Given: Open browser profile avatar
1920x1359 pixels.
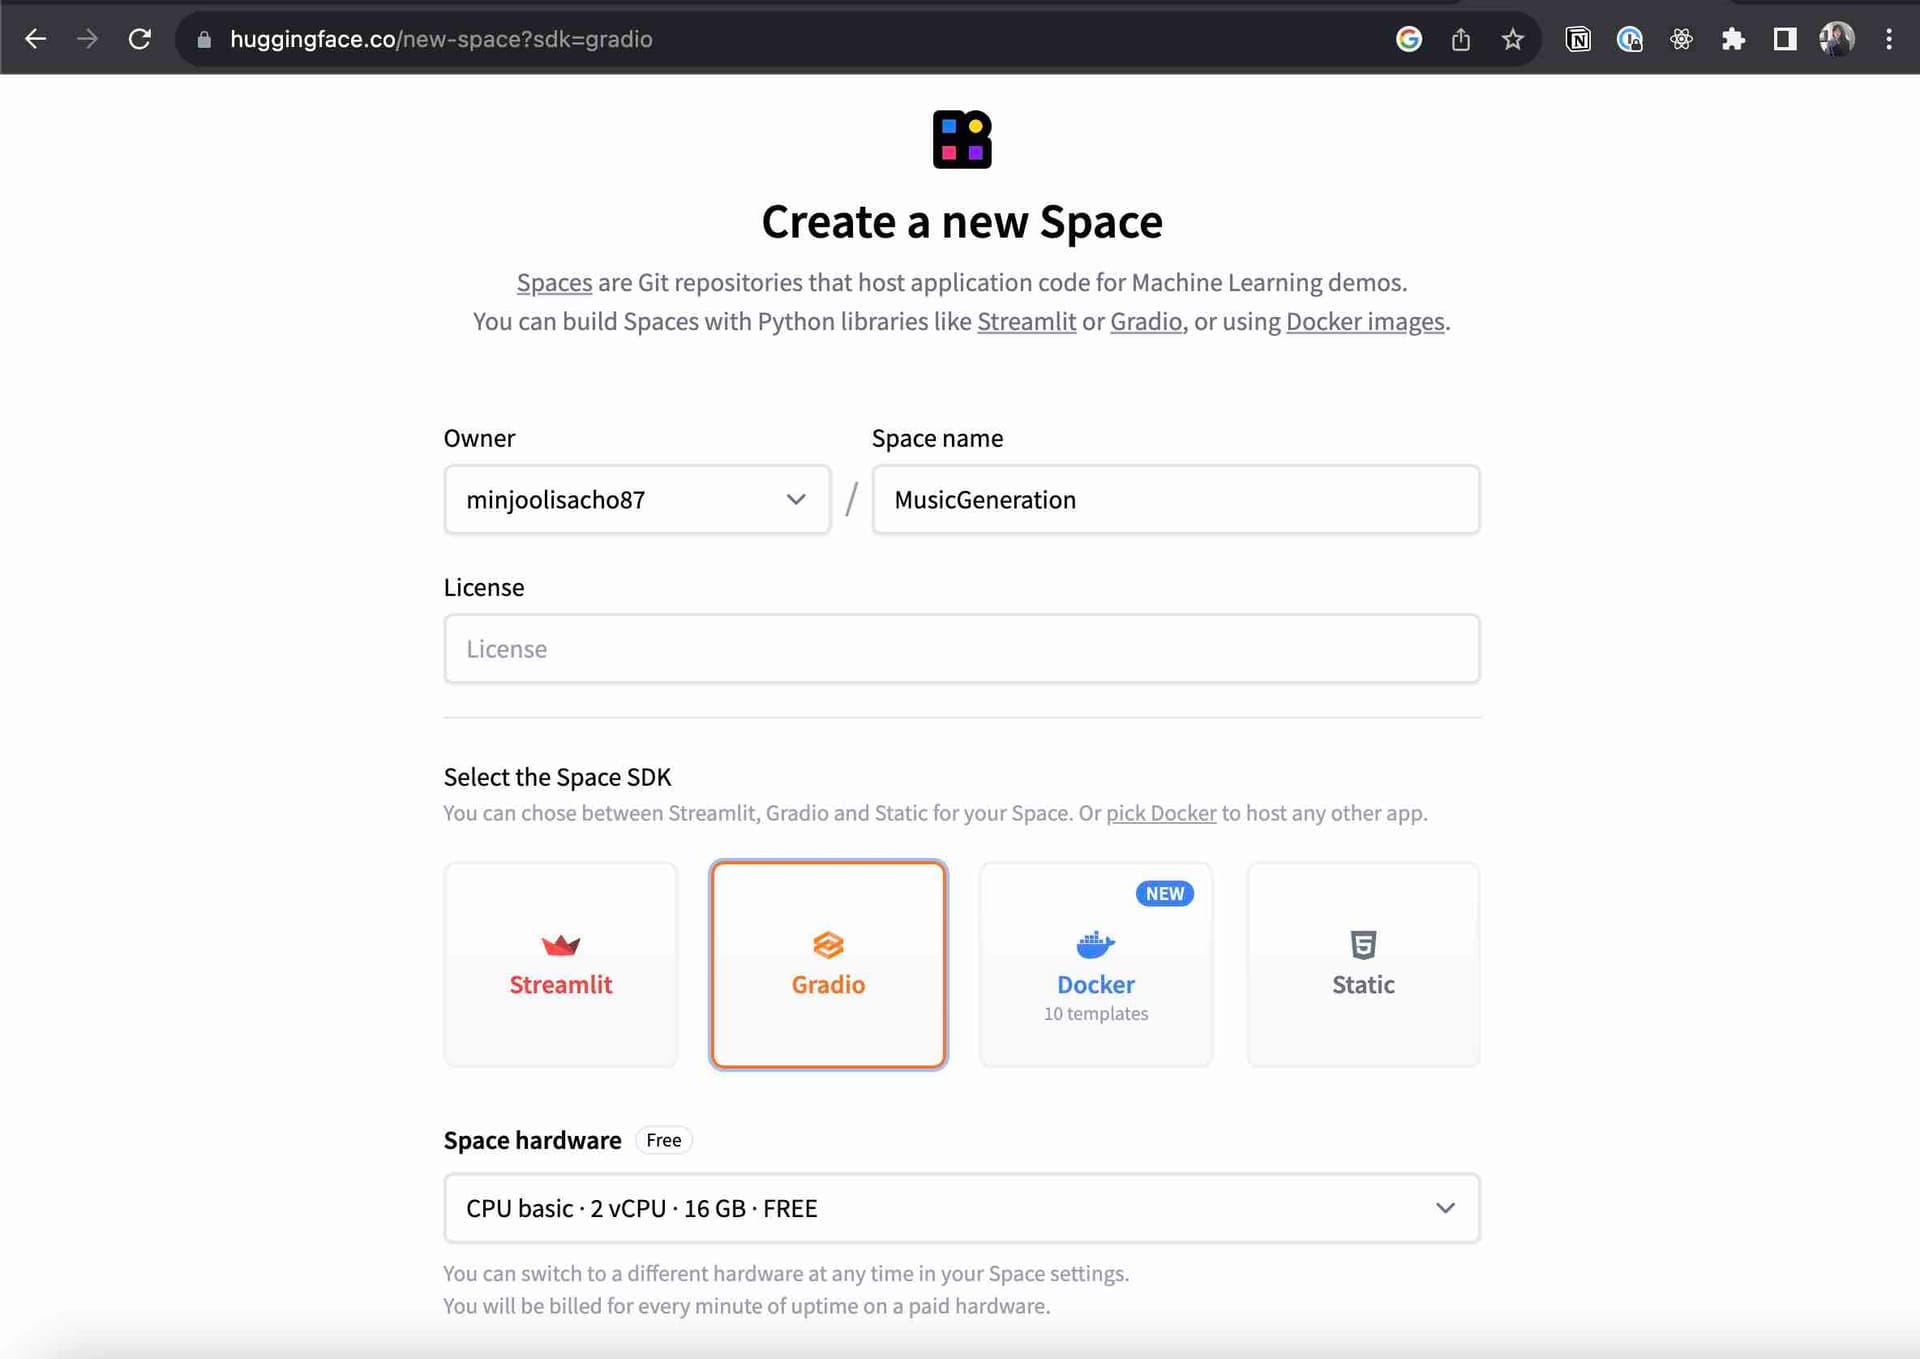Looking at the screenshot, I should [1836, 39].
